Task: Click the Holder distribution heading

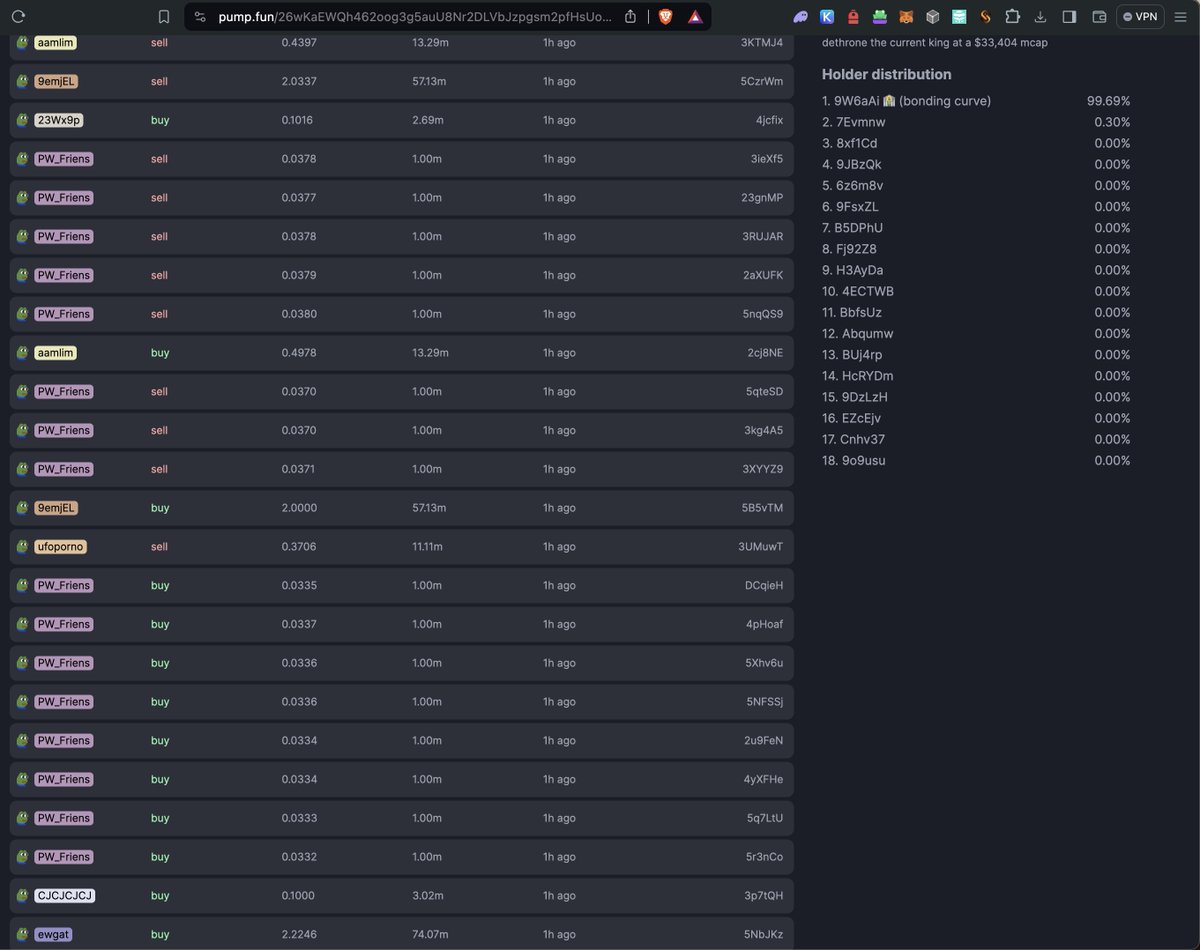Action: click(887, 74)
